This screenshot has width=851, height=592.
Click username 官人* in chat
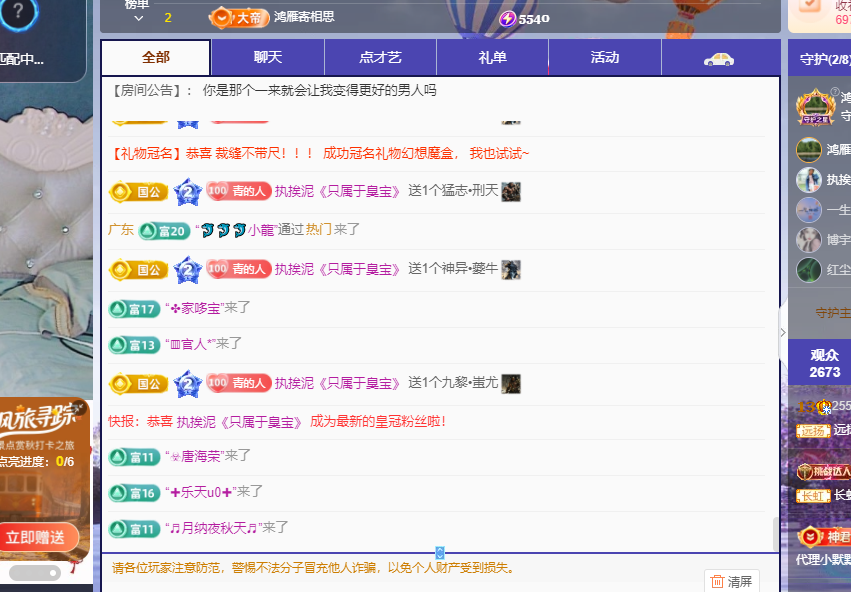[193, 344]
